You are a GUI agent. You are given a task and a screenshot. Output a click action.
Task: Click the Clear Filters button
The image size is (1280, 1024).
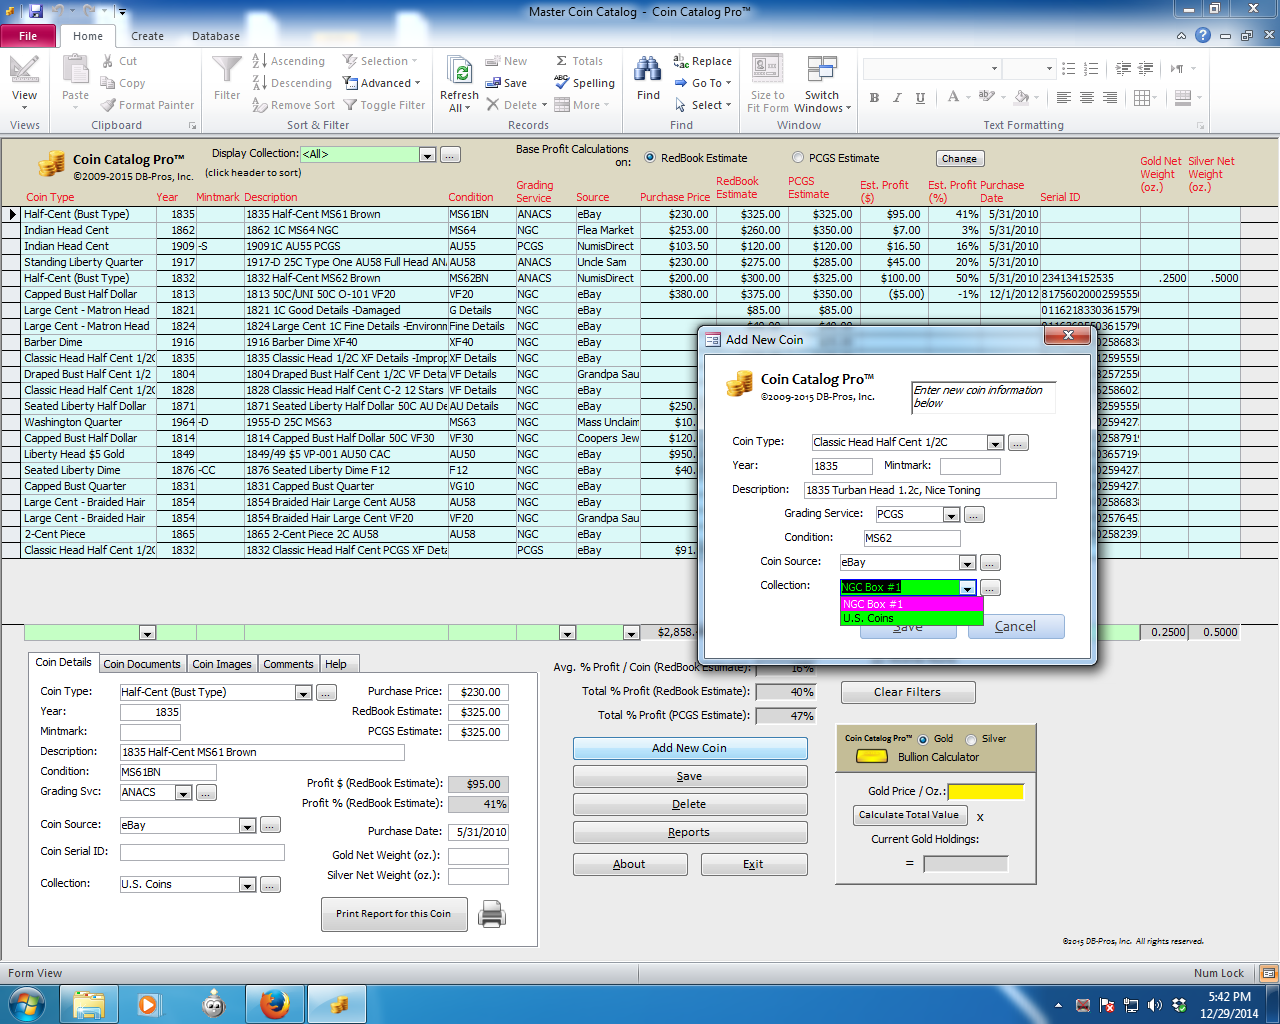908,692
